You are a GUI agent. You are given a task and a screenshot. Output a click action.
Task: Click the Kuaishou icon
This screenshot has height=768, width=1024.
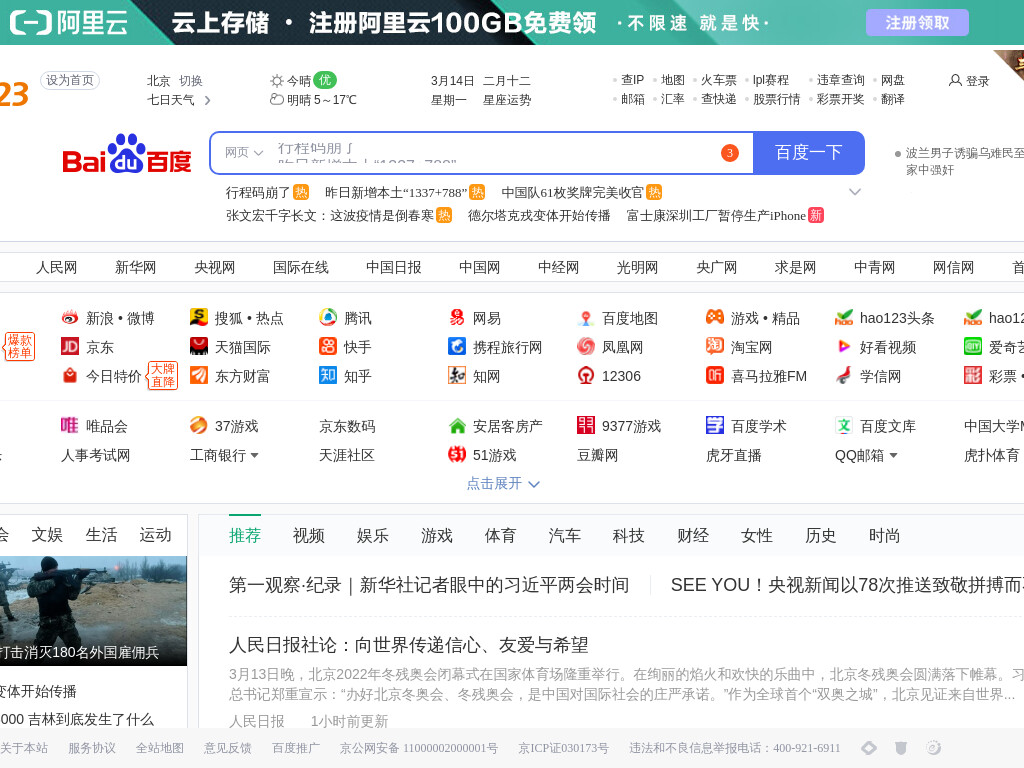[x=328, y=346]
